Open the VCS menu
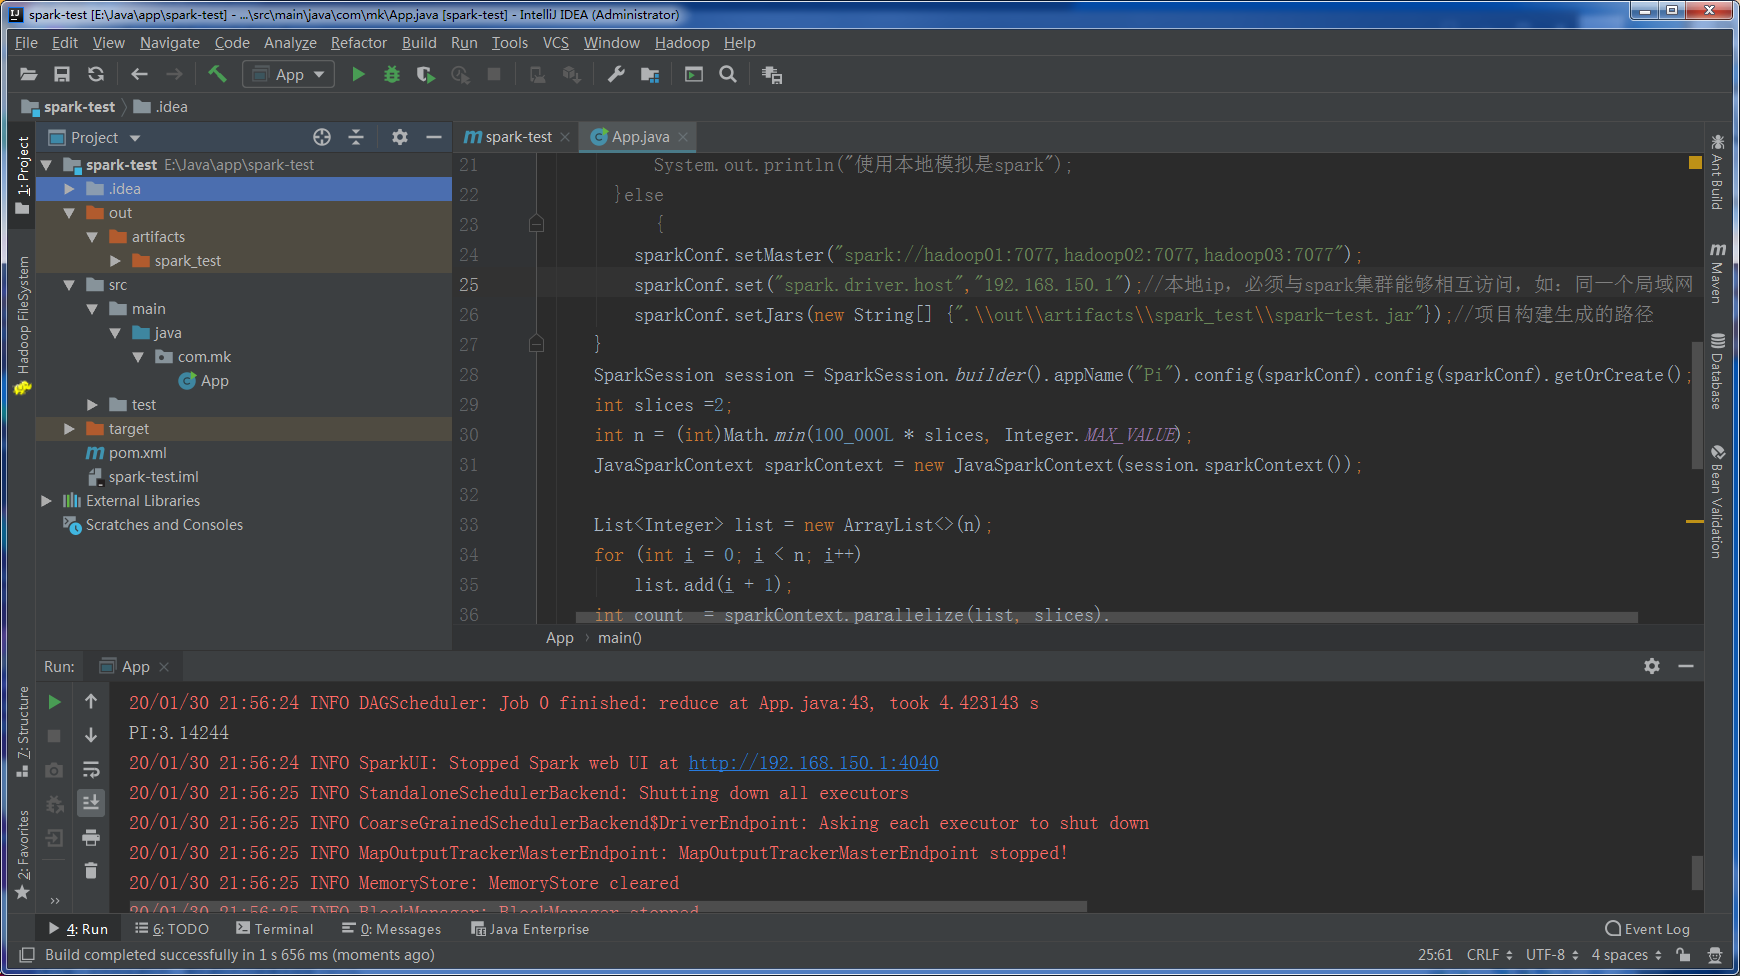 555,43
